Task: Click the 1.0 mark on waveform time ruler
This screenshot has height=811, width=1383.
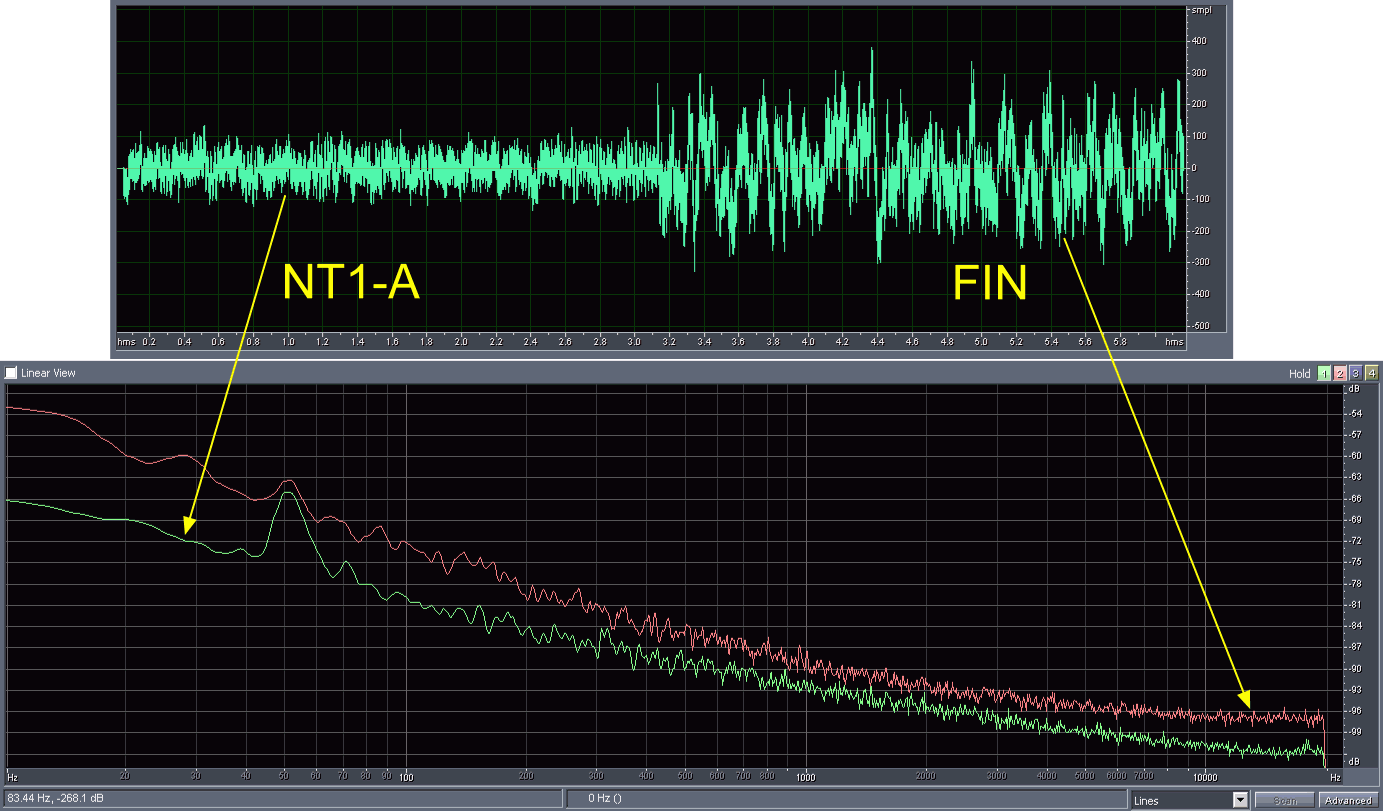Action: 288,342
